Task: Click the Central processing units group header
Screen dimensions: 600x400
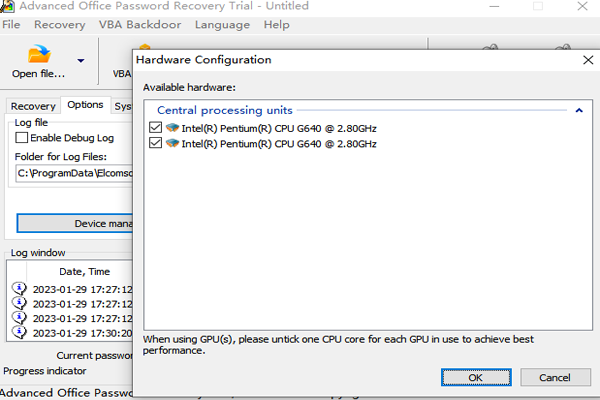Action: [225, 110]
